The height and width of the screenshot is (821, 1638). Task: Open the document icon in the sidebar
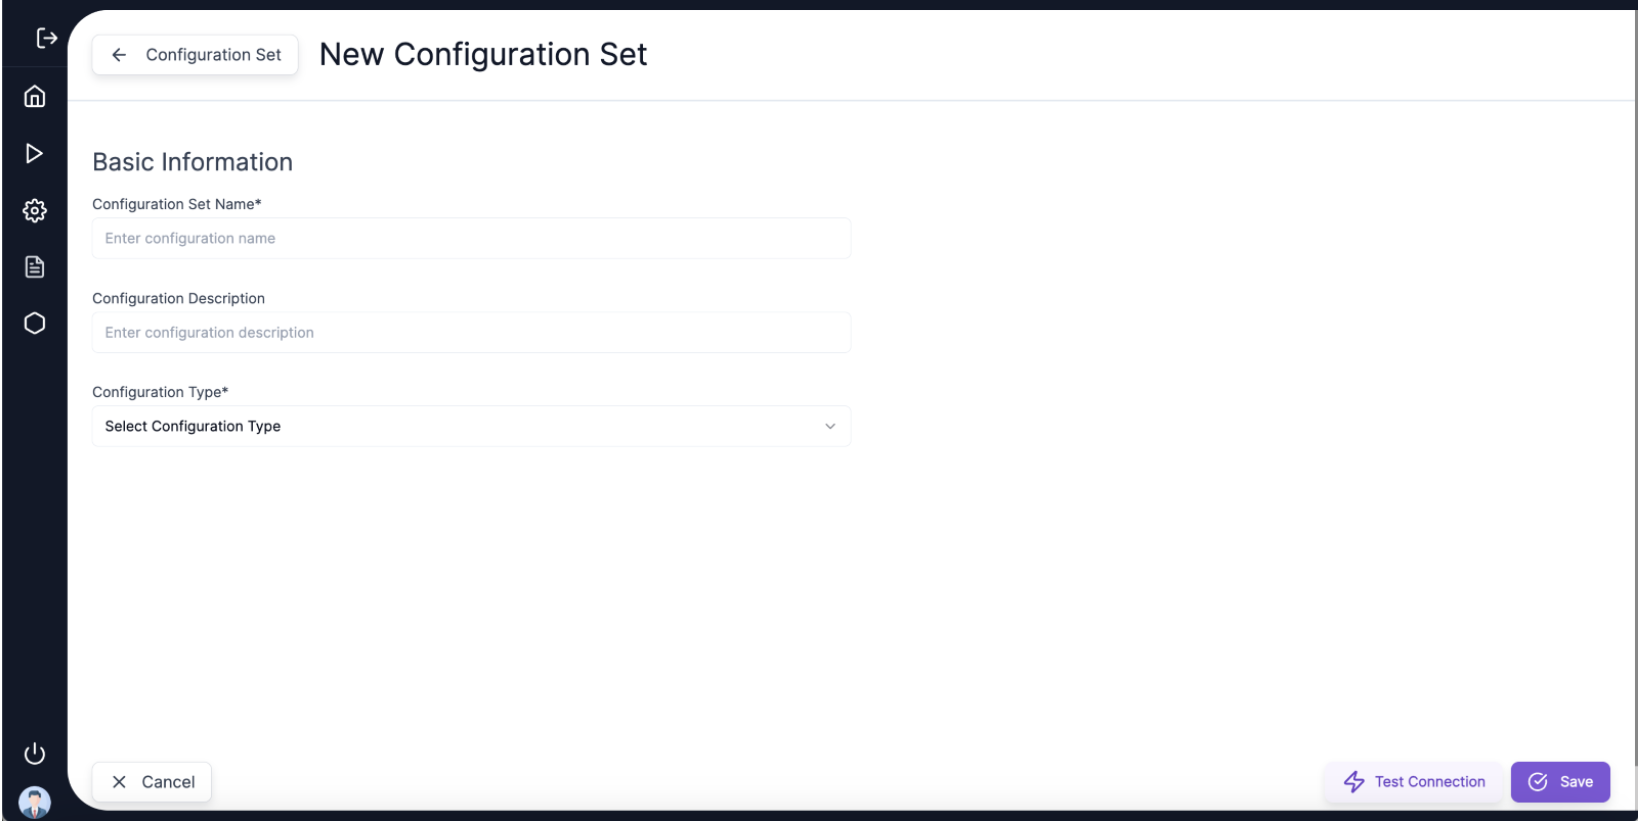(35, 267)
